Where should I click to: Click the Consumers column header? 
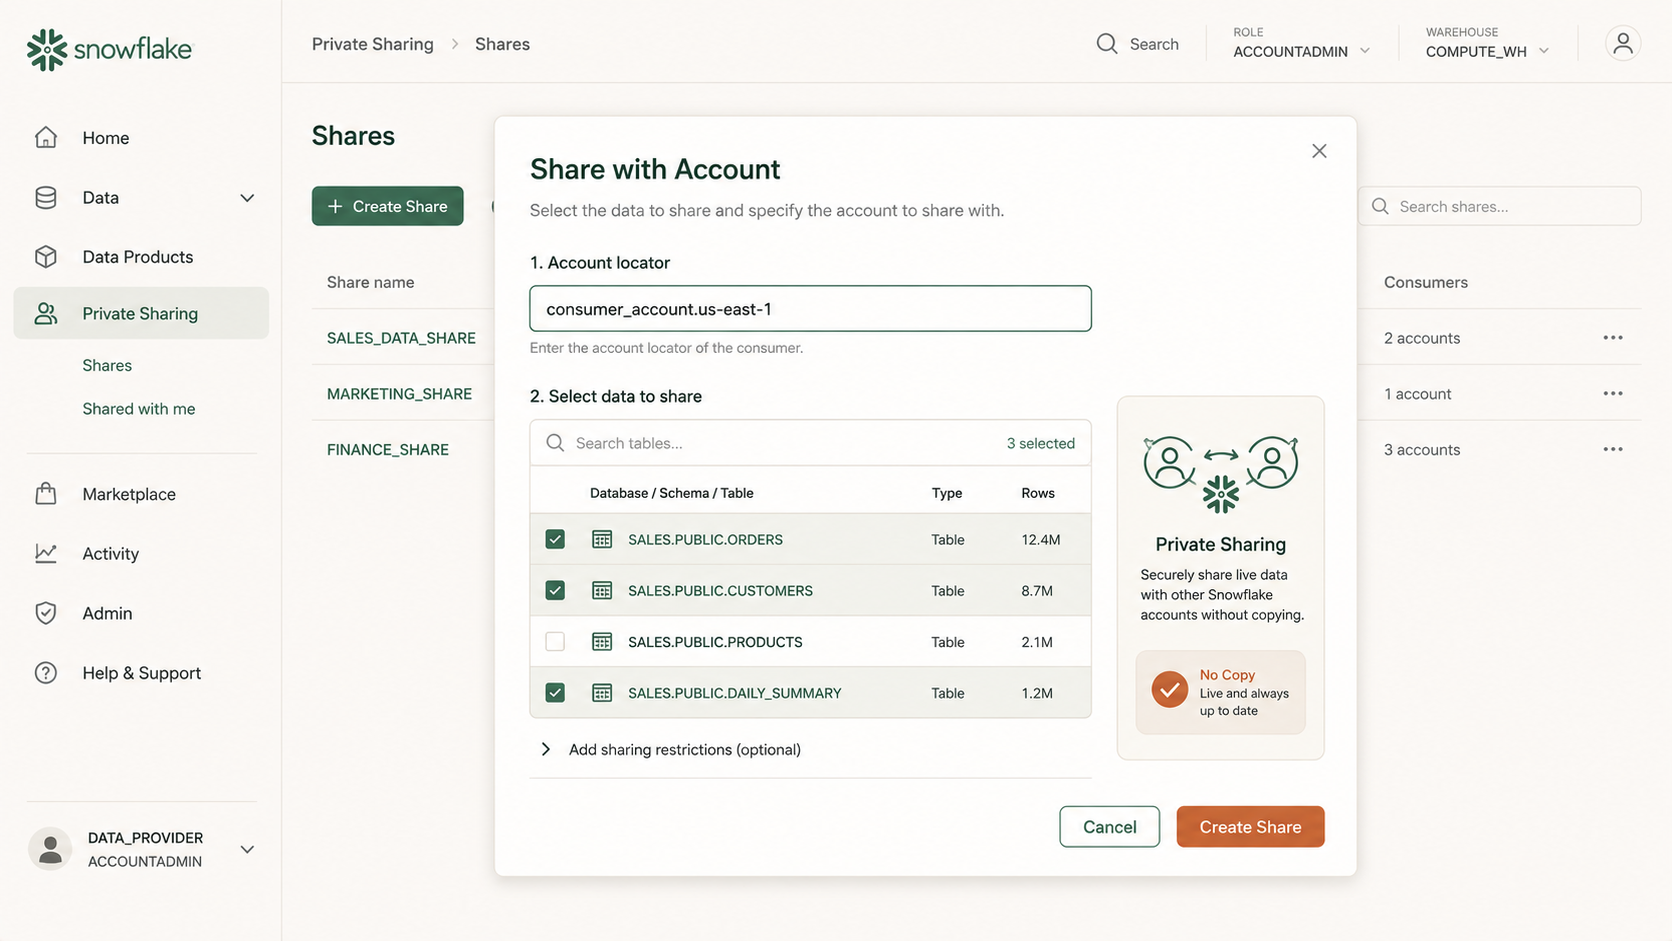click(x=1426, y=282)
